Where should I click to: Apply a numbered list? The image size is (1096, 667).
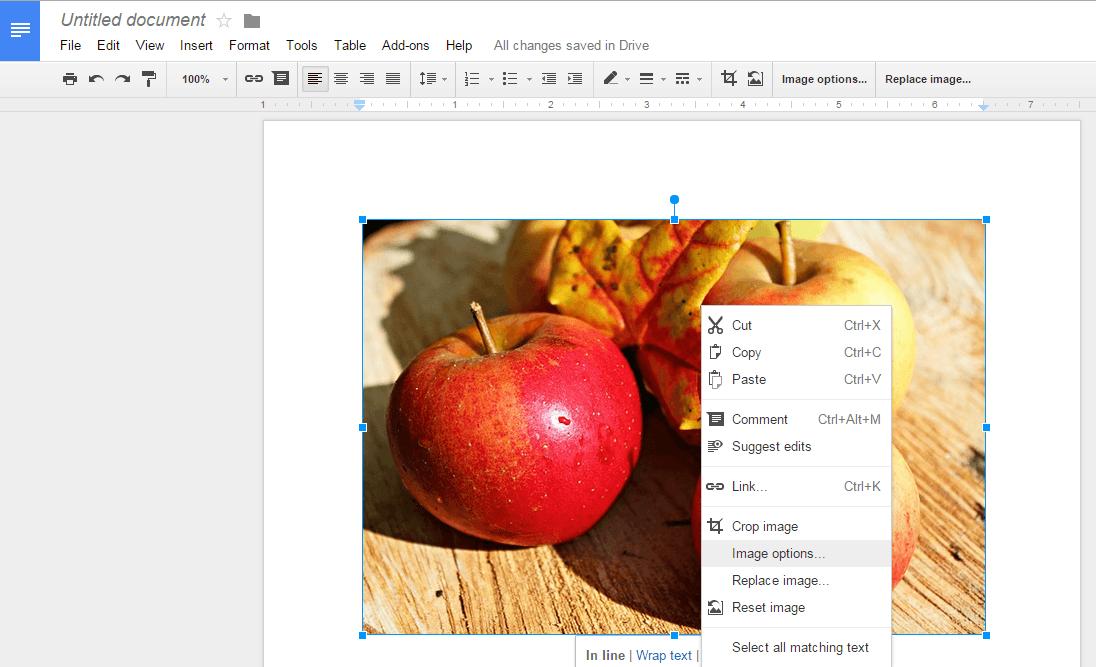(x=471, y=78)
